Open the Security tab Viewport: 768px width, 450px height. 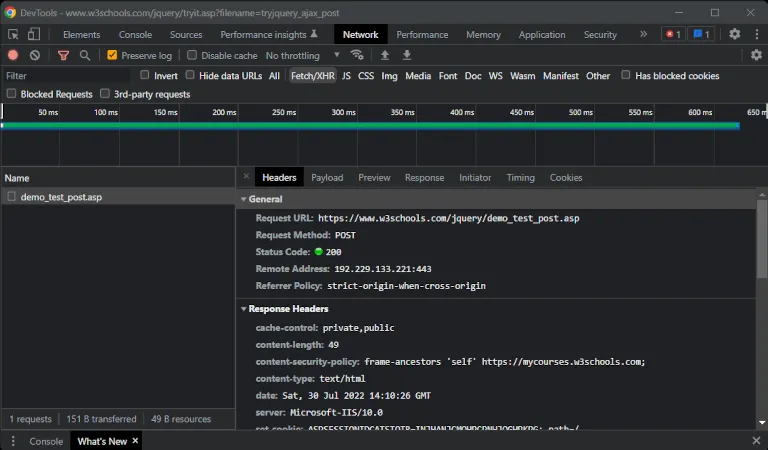click(600, 34)
